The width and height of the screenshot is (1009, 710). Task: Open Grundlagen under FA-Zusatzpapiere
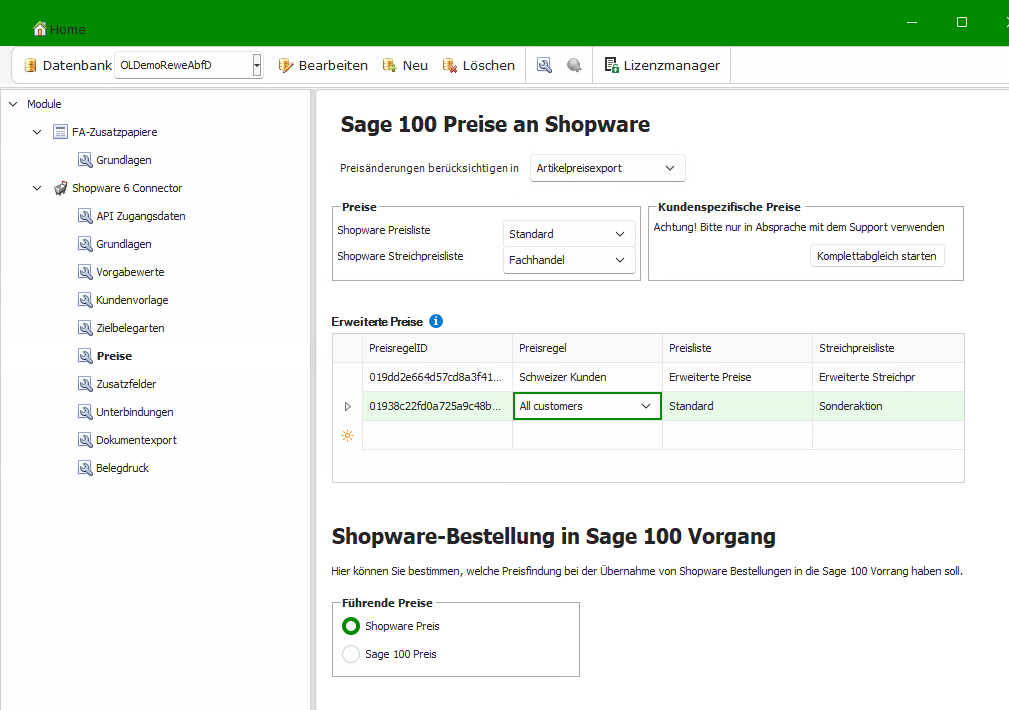124,160
